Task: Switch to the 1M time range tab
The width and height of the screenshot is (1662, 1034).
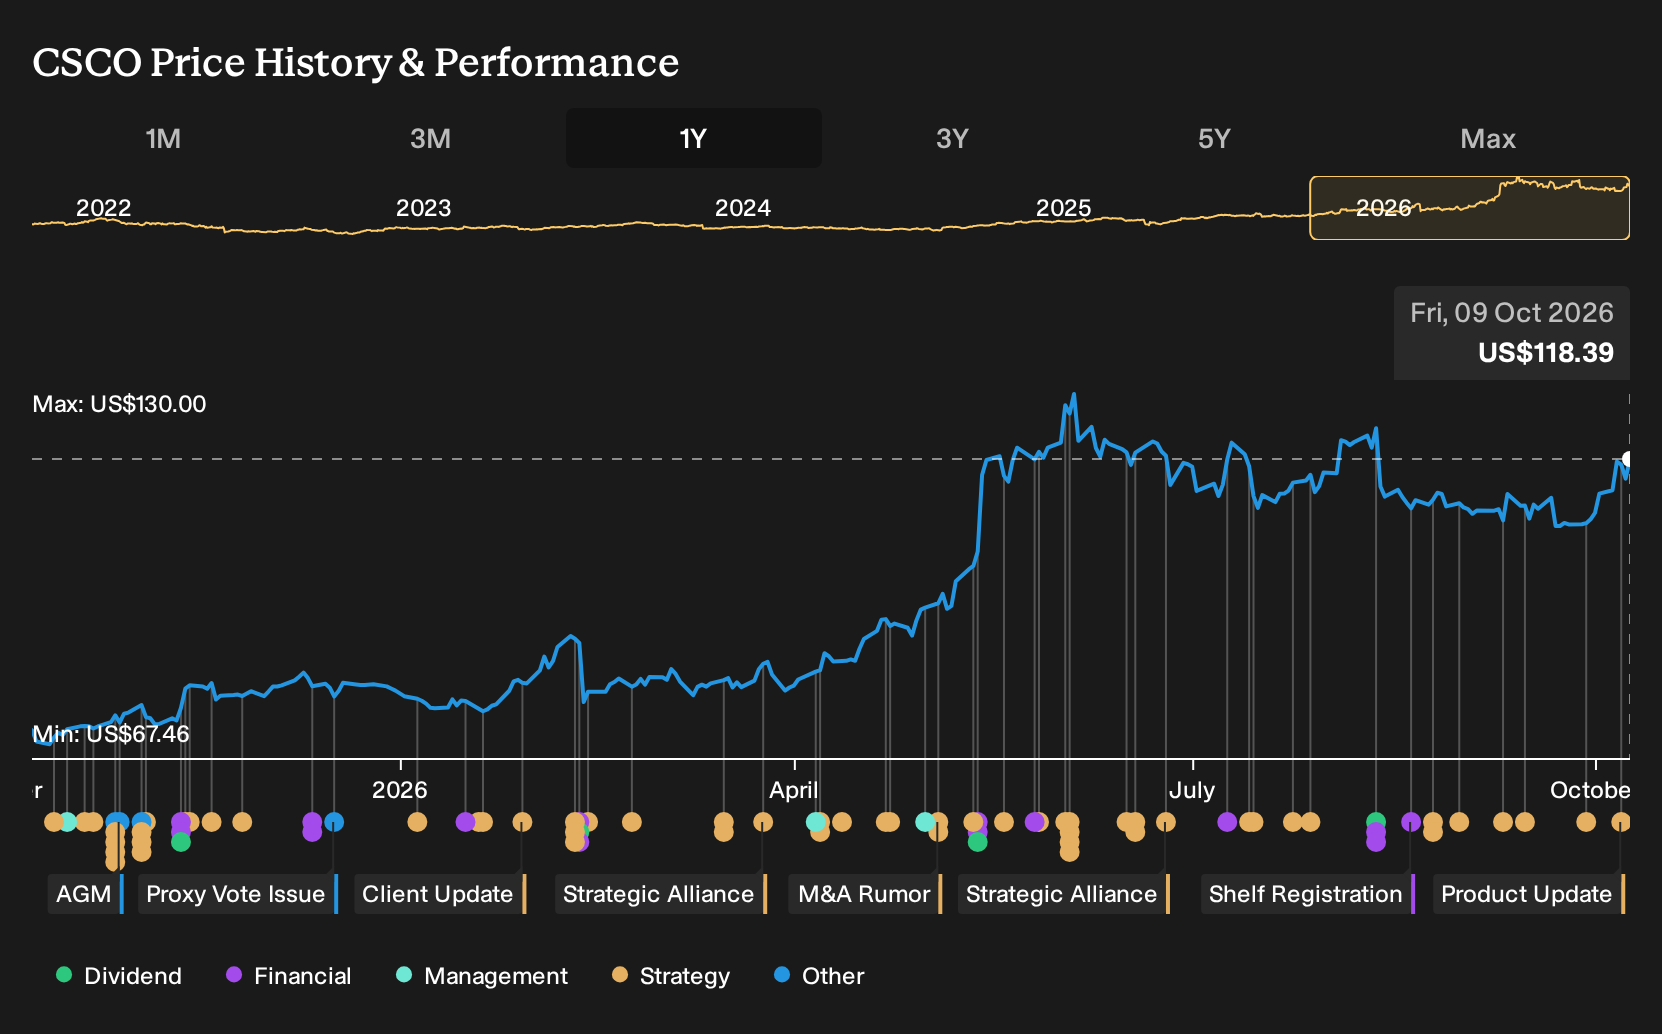Action: tap(163, 138)
